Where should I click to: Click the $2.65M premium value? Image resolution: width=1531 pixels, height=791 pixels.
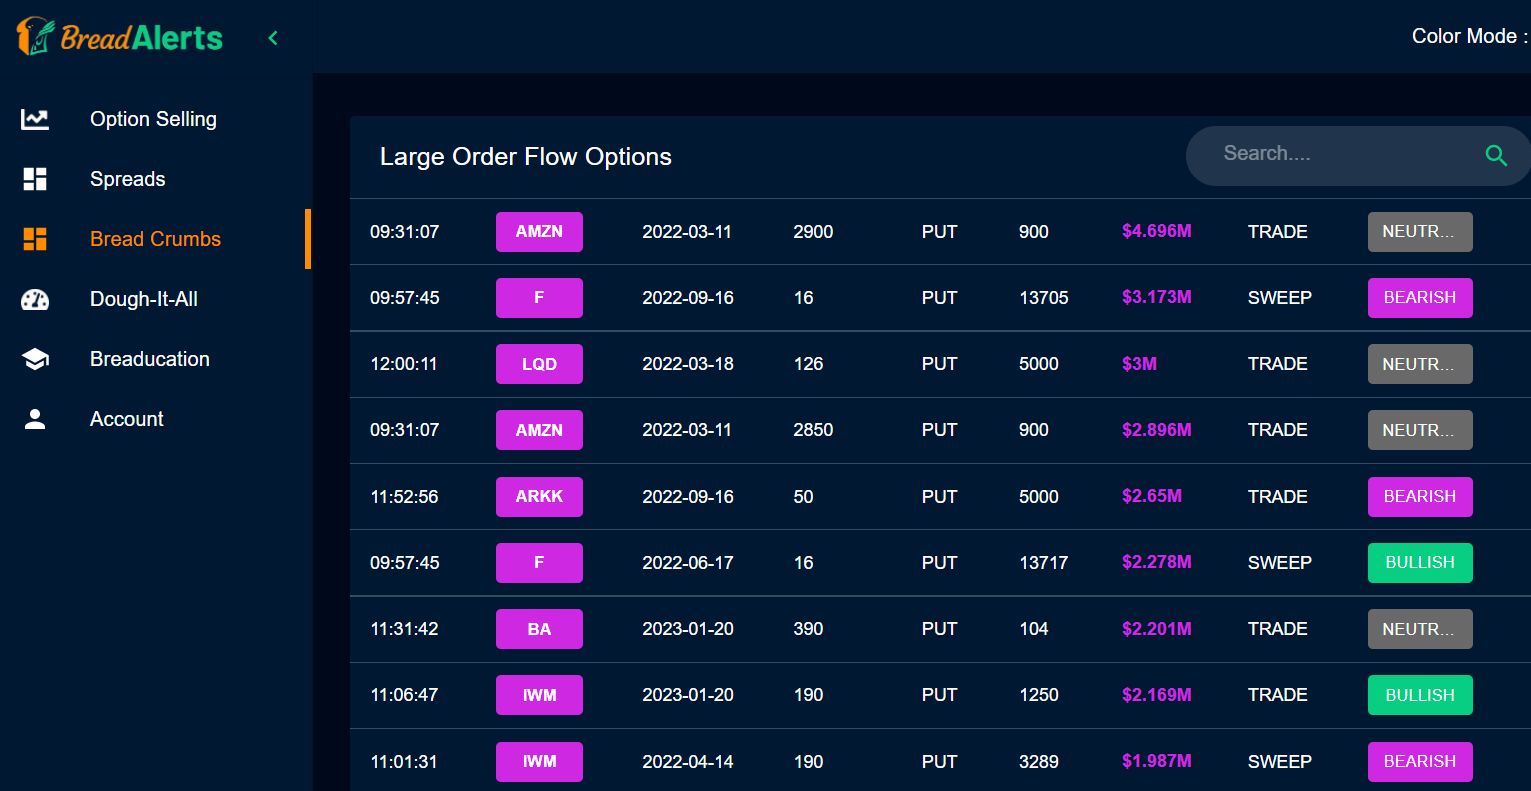point(1152,496)
